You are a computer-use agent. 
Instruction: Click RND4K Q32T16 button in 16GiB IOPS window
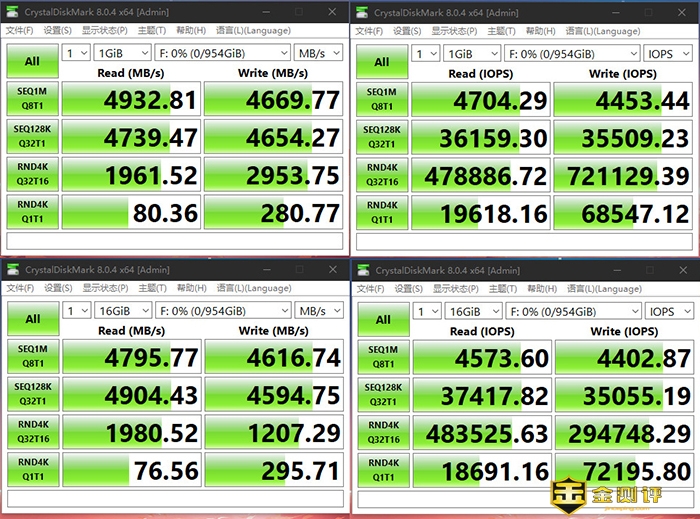point(383,432)
